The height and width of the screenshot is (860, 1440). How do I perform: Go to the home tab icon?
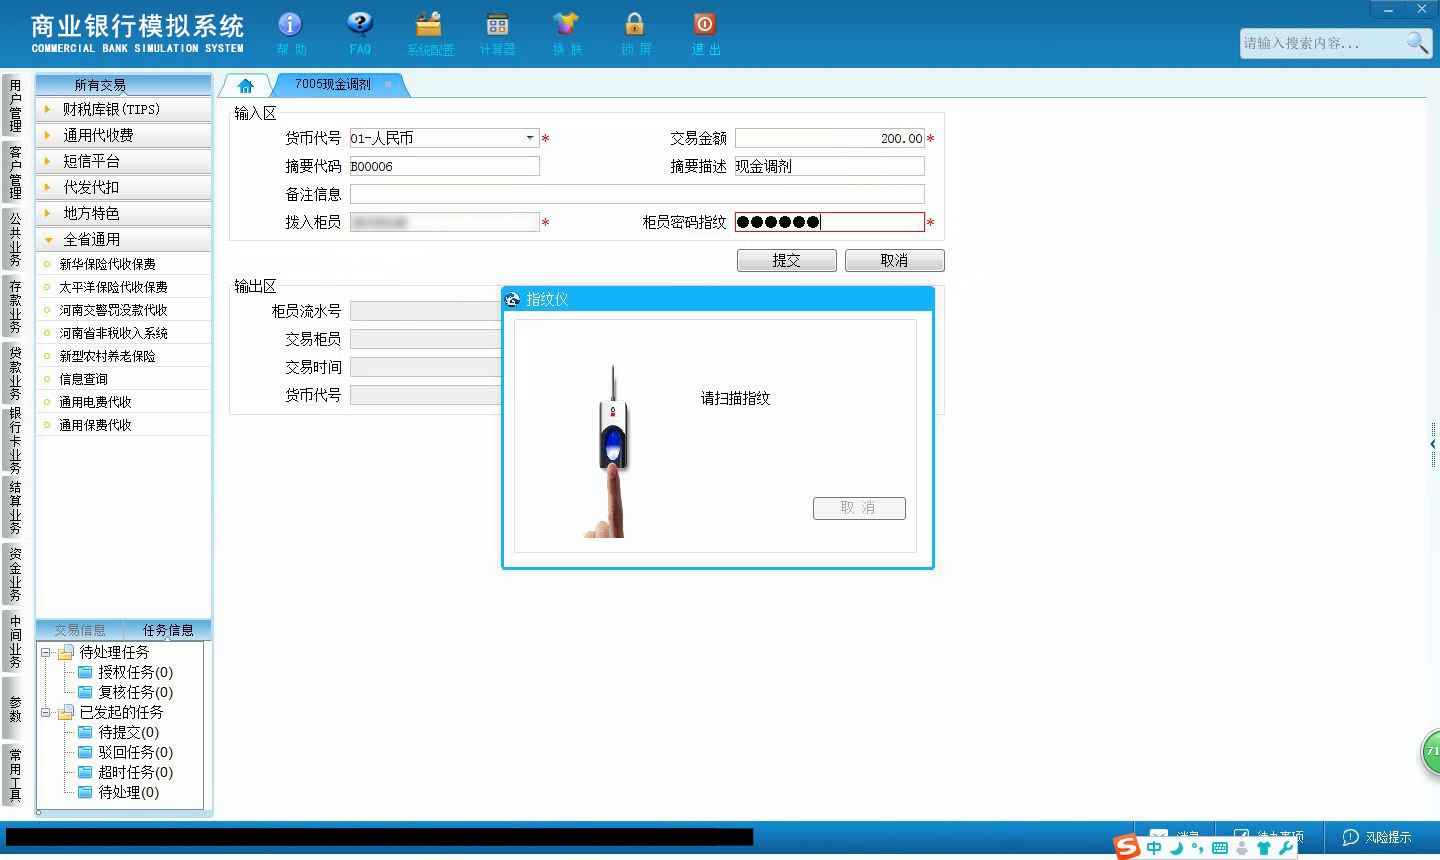tap(246, 86)
